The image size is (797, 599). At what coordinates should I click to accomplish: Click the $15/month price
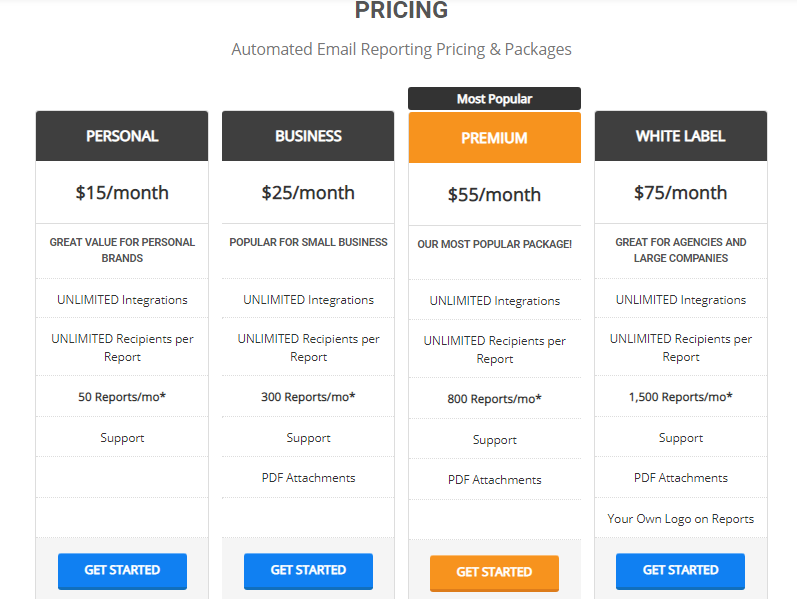point(122,193)
